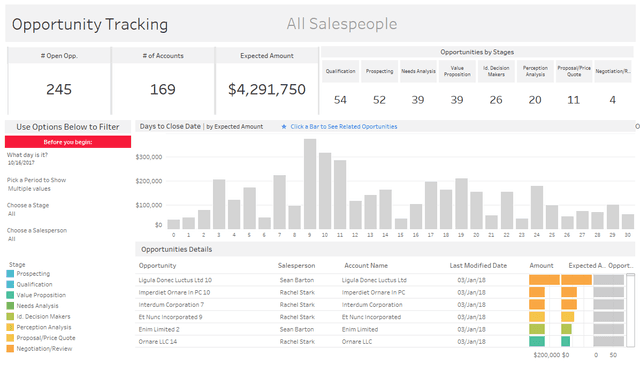Image resolution: width=640 pixels, height=368 pixels.
Task: Click the orange Amount bar for Interdum Corporation 7
Action: tap(537, 305)
